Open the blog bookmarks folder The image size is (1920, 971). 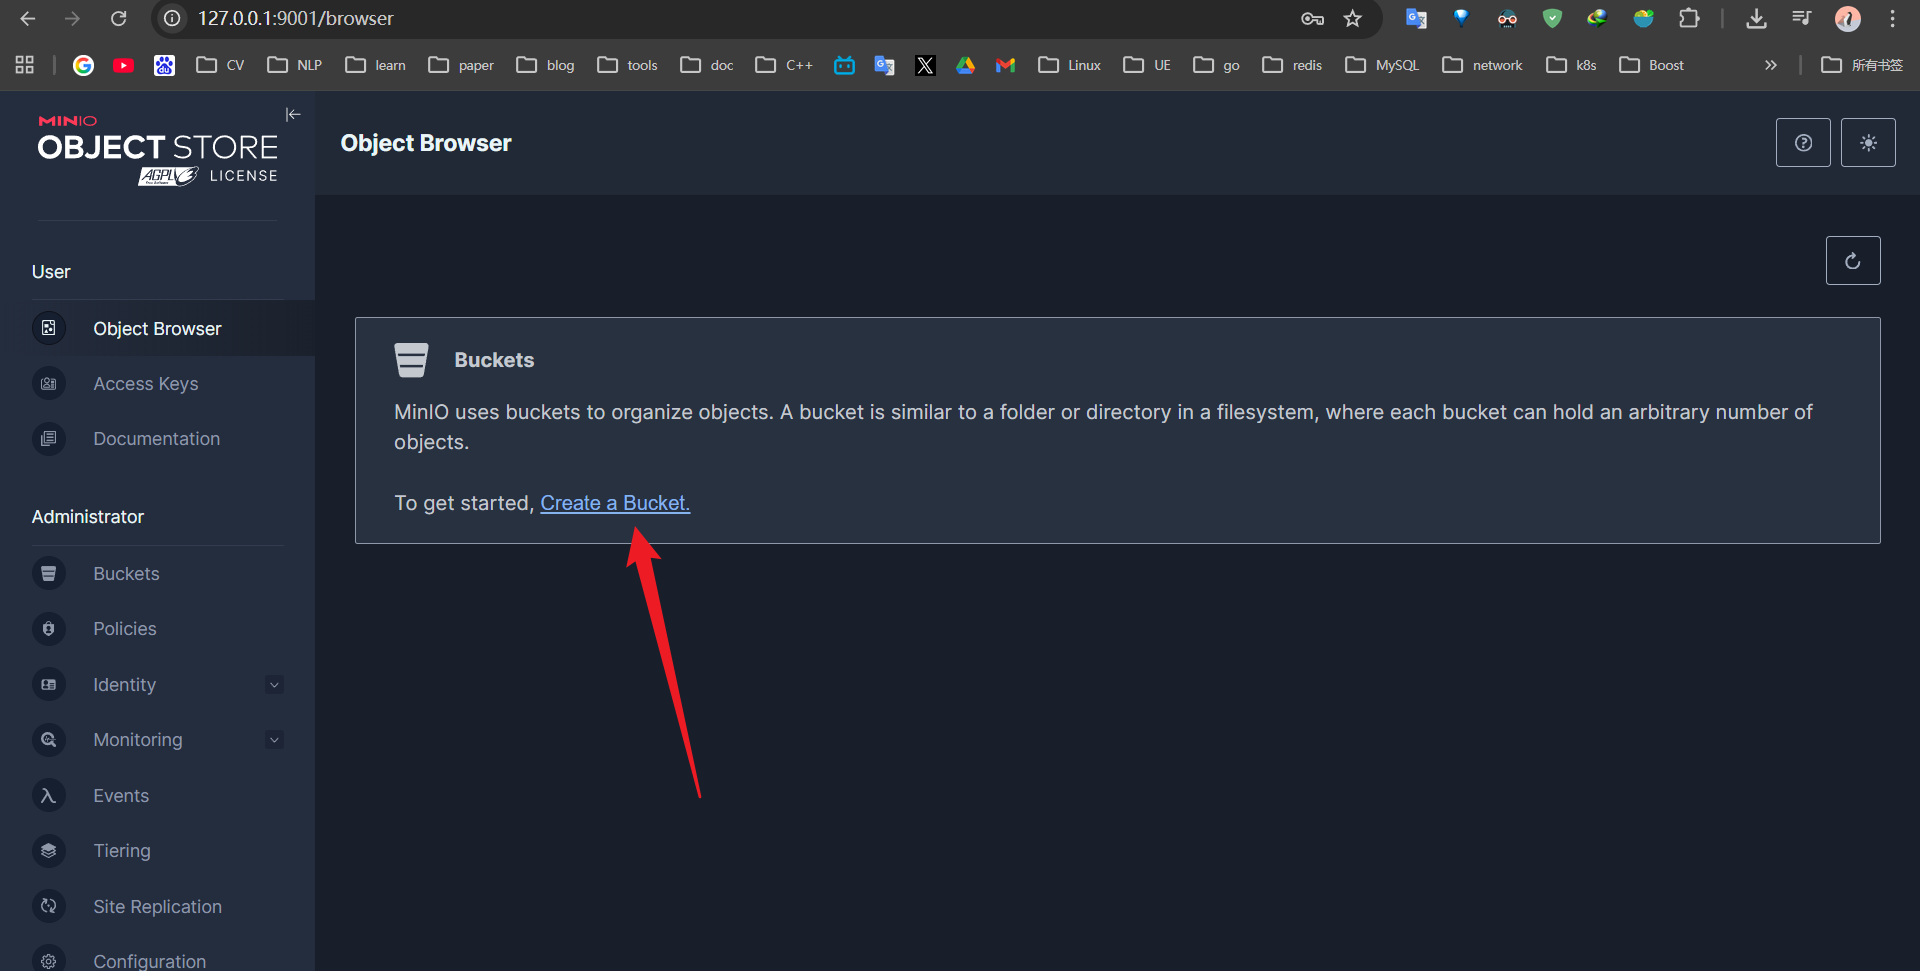pos(545,65)
